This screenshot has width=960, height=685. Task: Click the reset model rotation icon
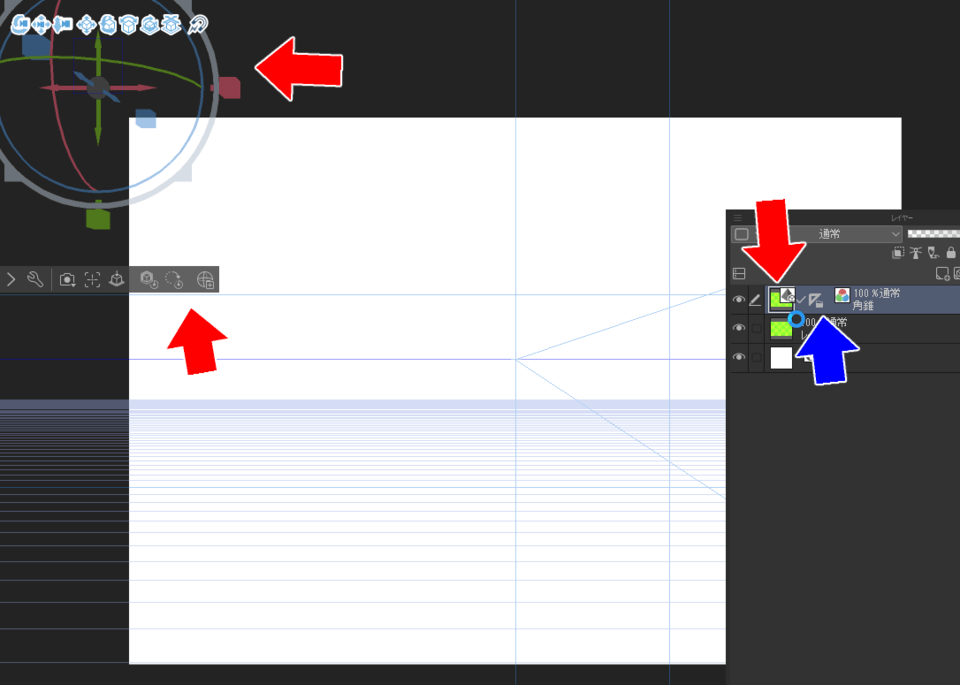pyautogui.click(x=174, y=280)
